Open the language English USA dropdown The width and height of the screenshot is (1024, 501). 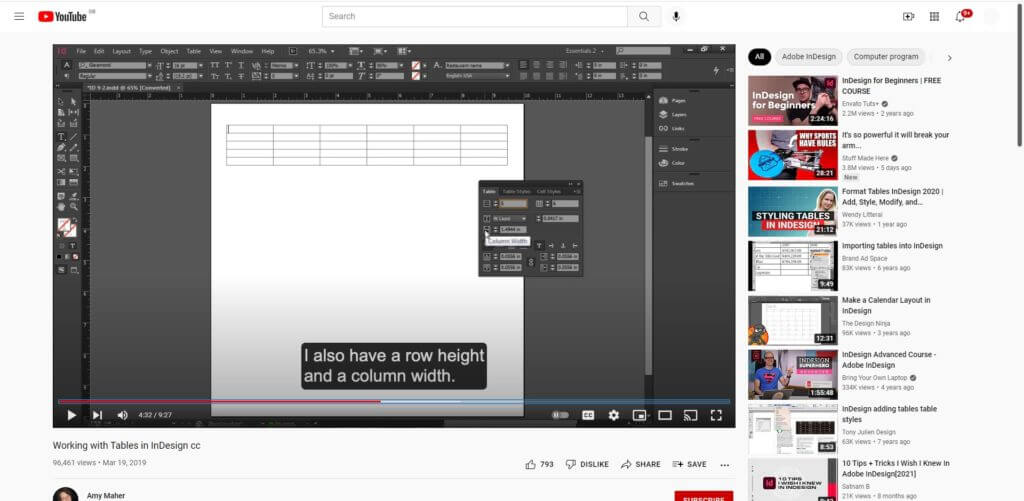[477, 76]
